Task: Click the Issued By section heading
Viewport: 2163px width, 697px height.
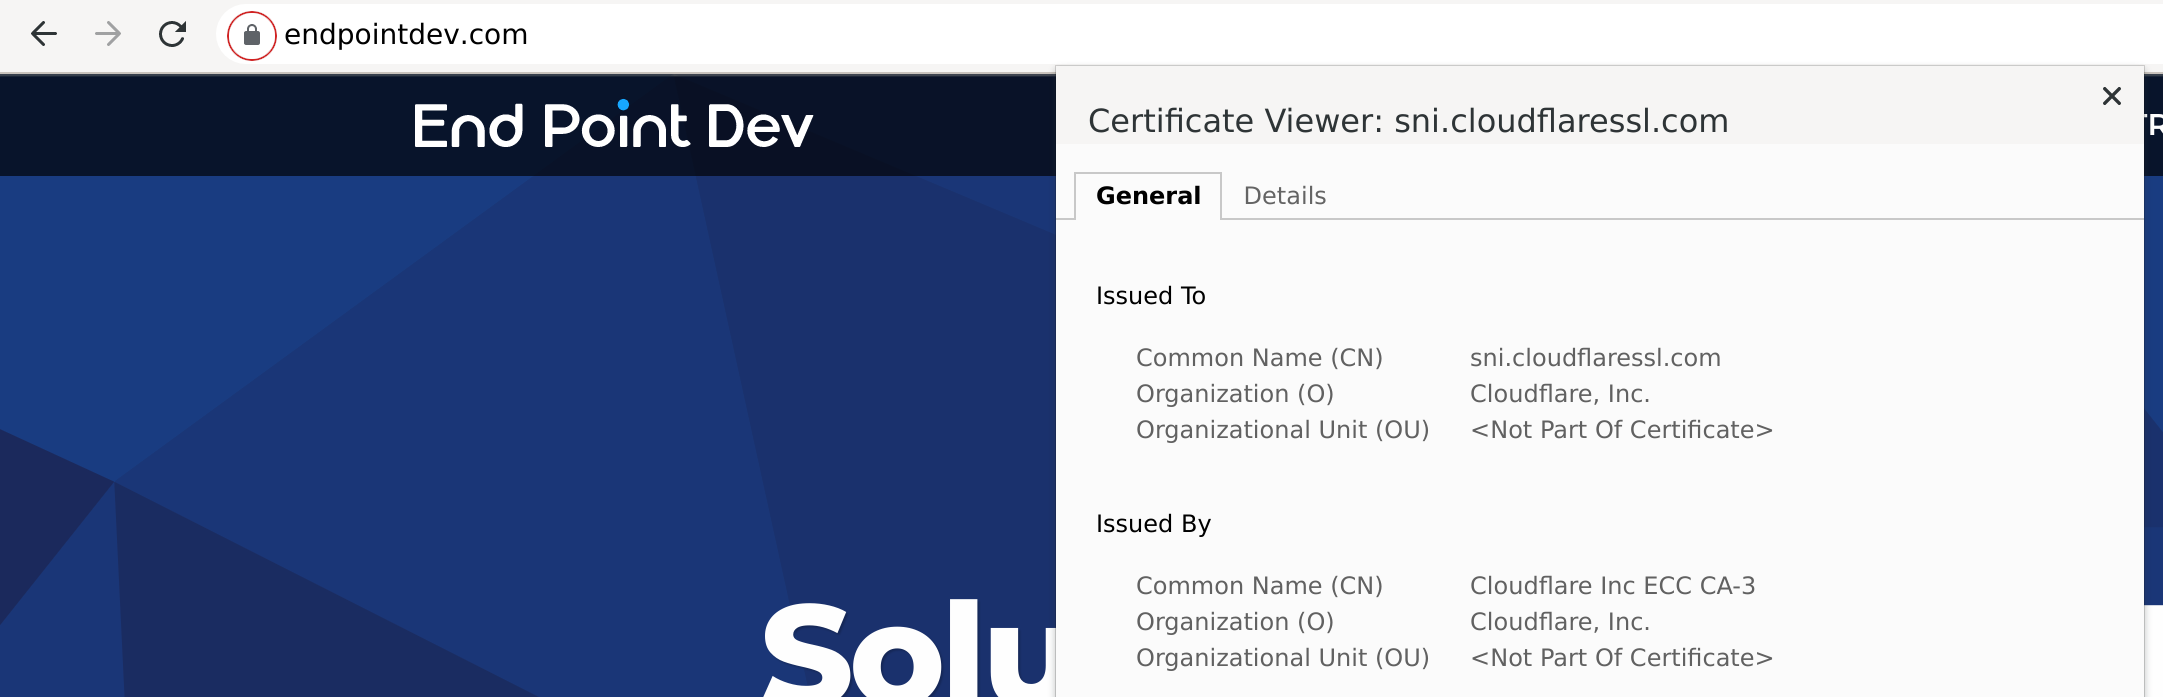Action: coord(1153,524)
